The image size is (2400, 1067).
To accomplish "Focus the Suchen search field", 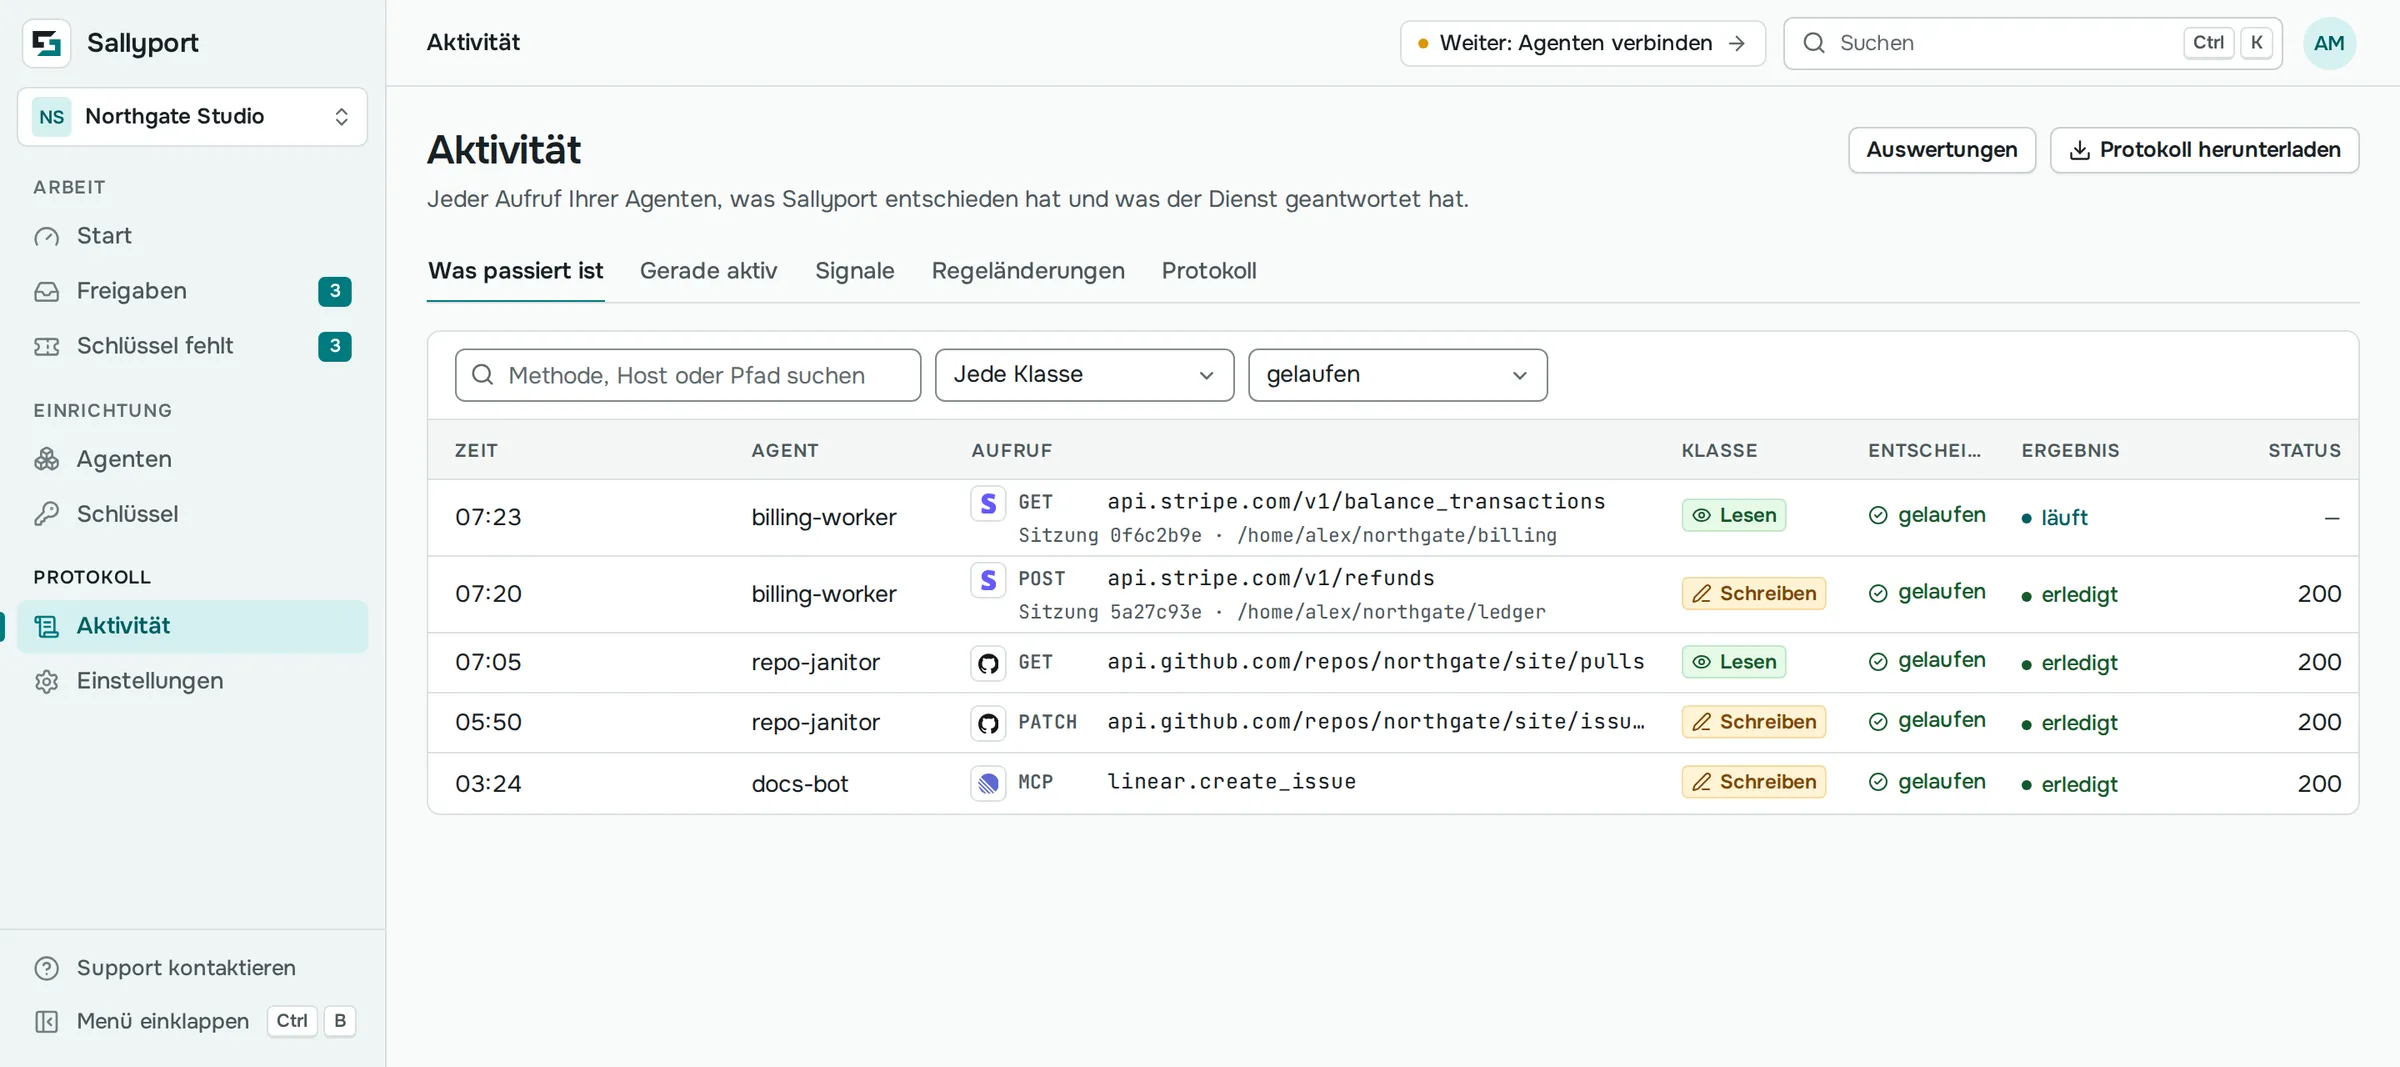I will click(2033, 43).
